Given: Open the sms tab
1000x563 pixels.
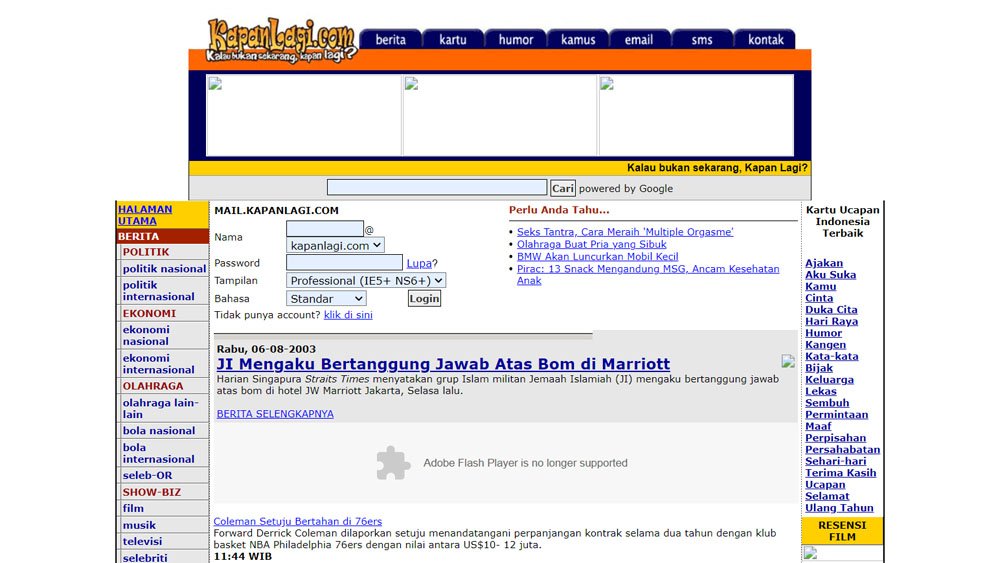Looking at the screenshot, I should 702,40.
